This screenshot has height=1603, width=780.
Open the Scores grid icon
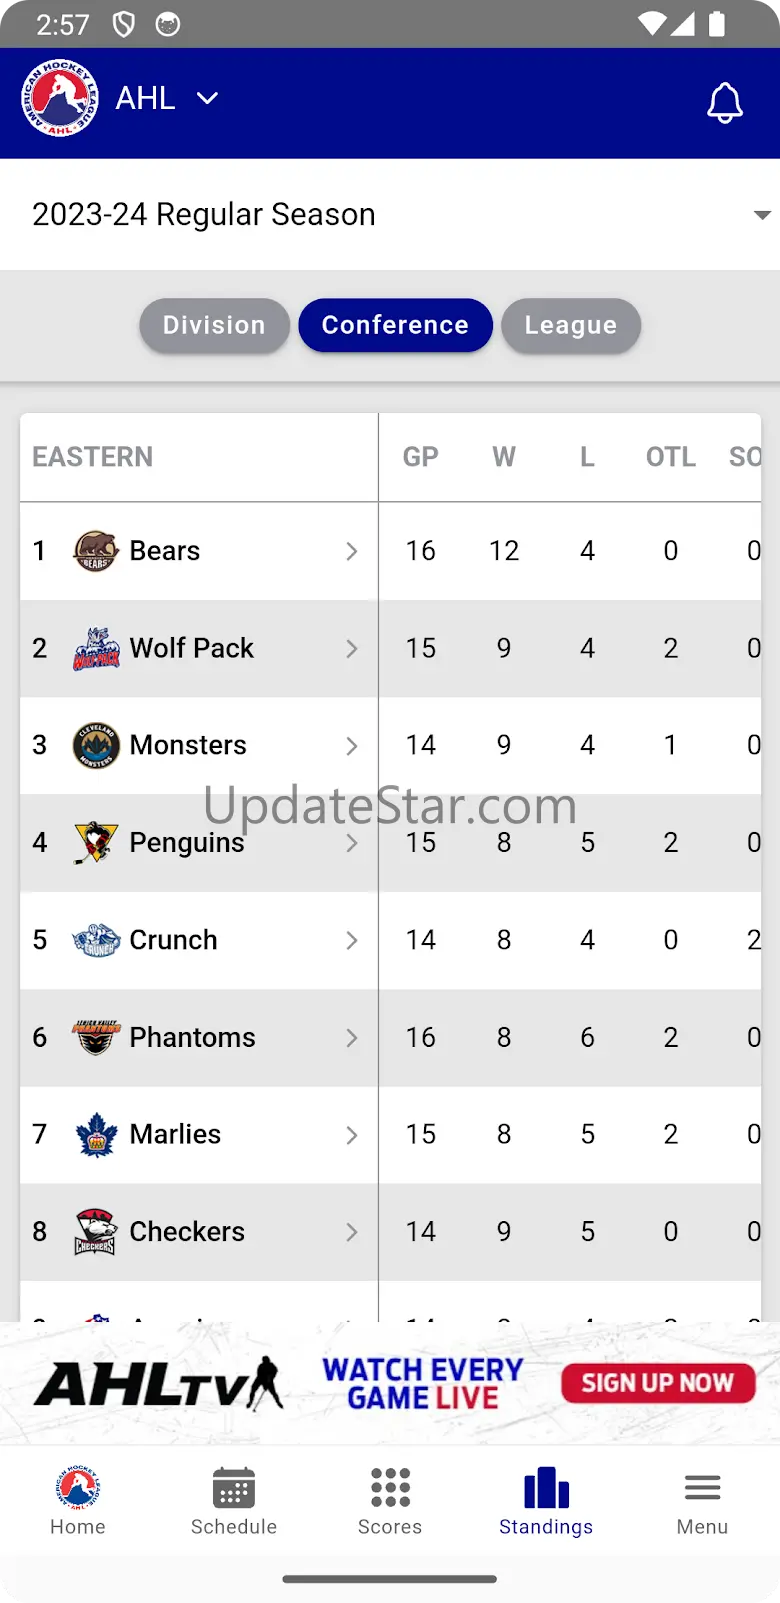coord(390,1488)
